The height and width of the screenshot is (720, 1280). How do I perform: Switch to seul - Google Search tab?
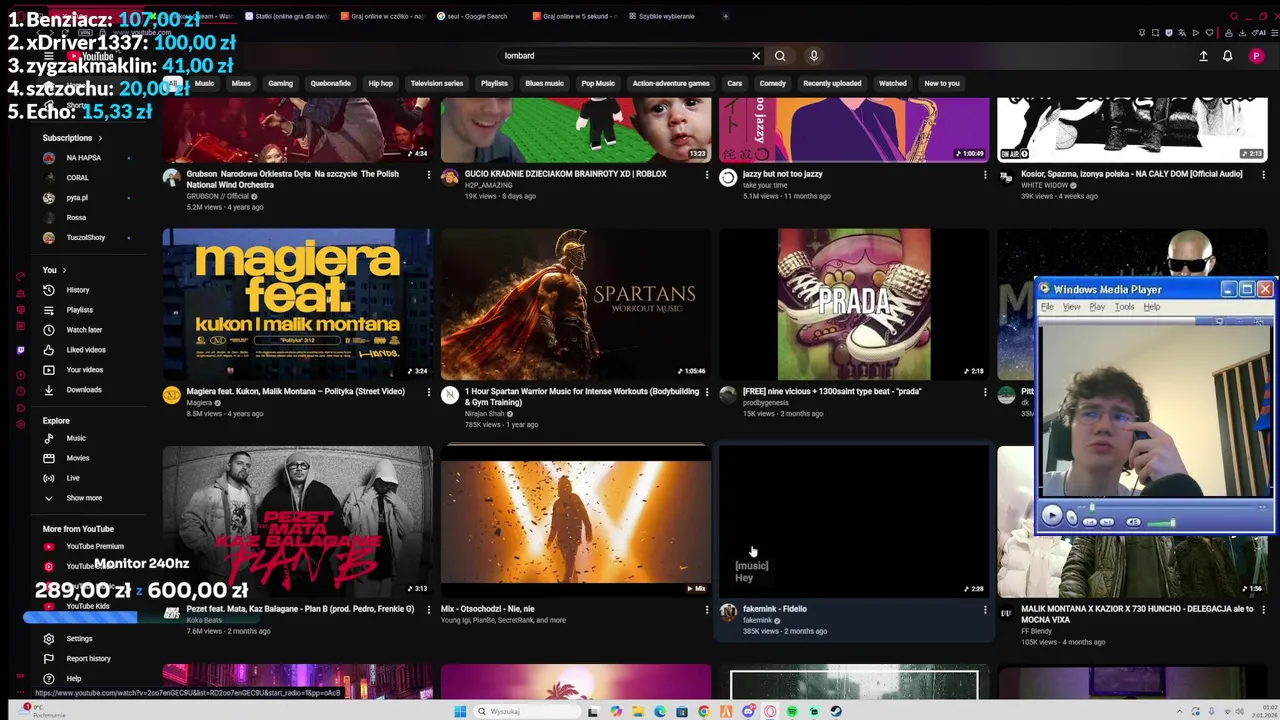pyautogui.click(x=478, y=16)
